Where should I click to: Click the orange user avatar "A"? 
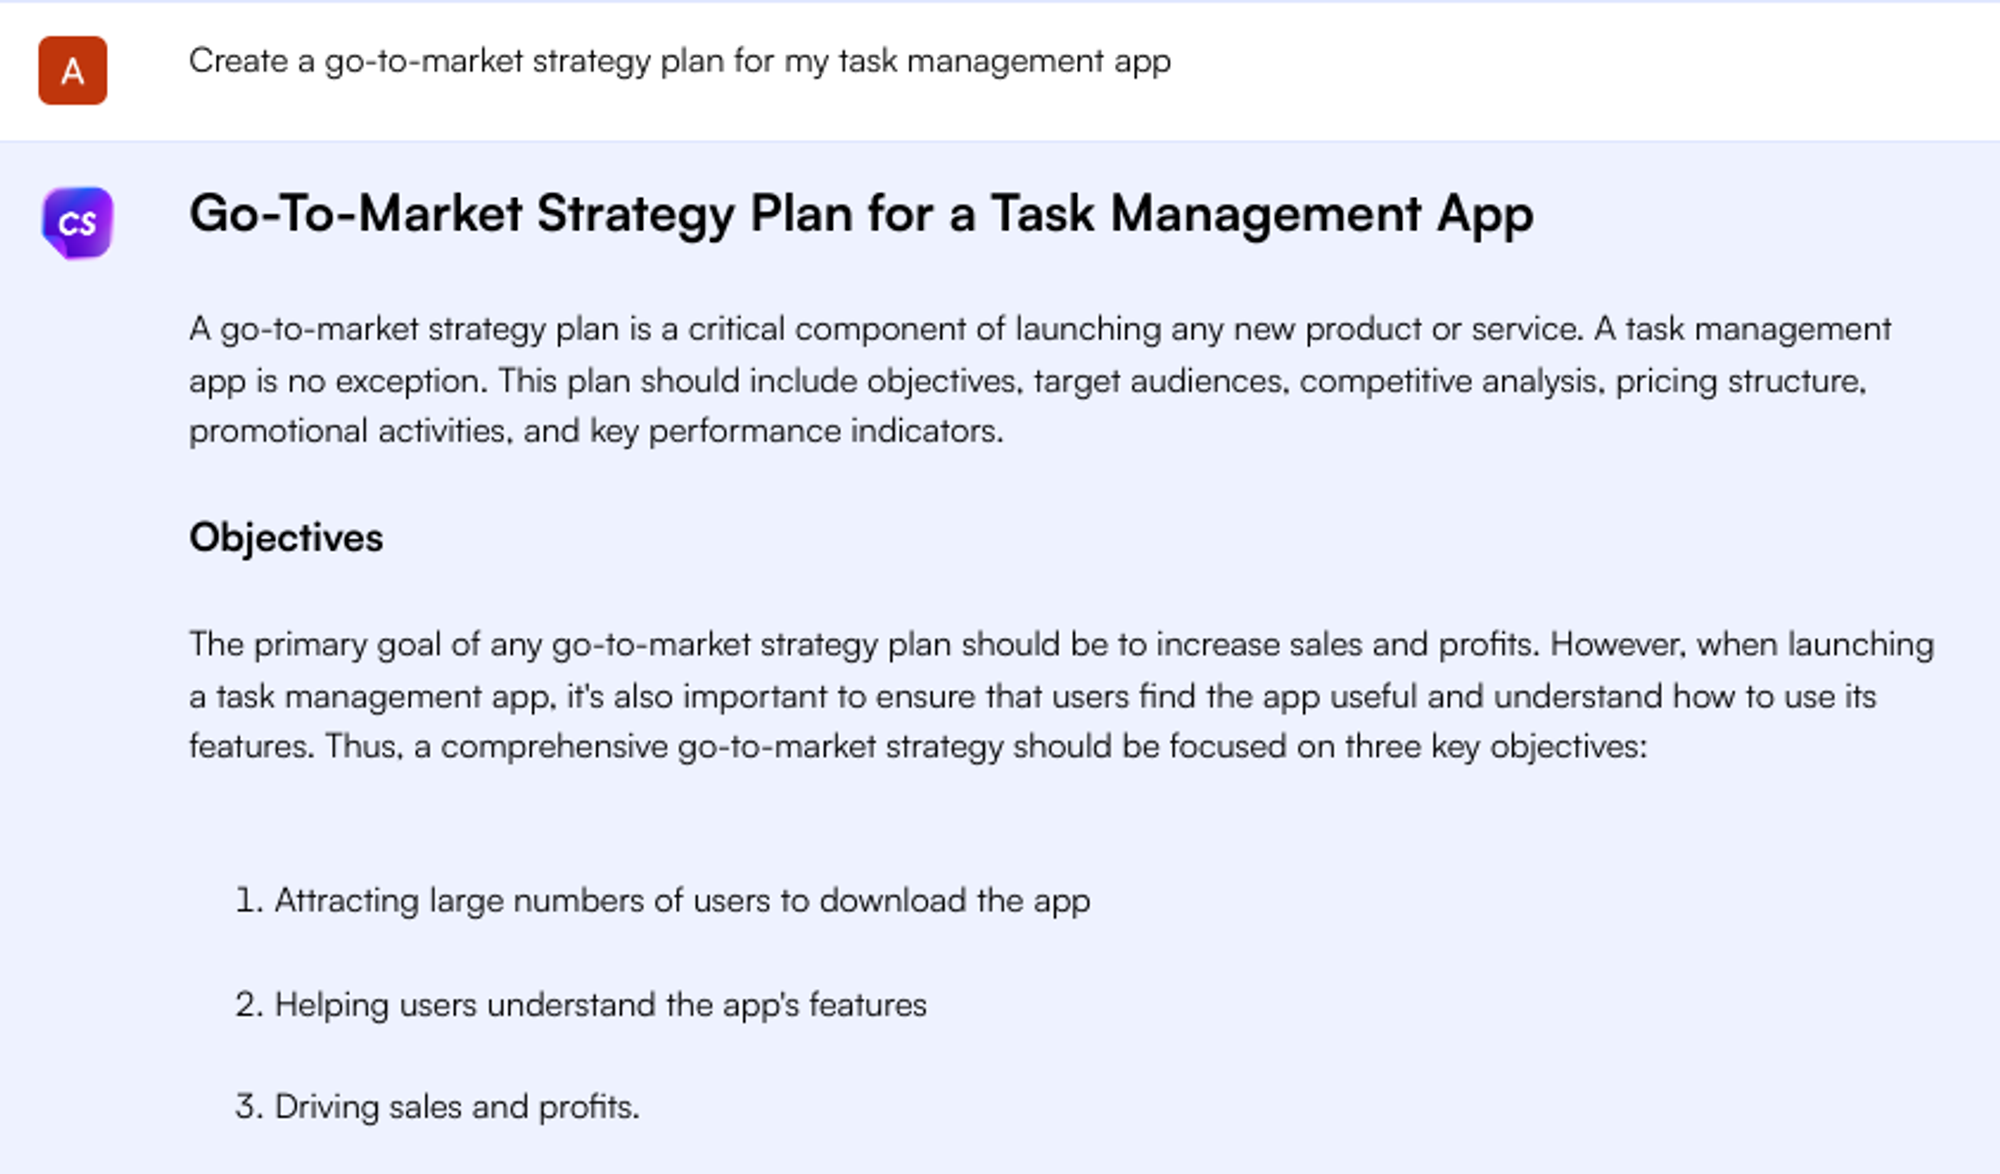click(72, 71)
